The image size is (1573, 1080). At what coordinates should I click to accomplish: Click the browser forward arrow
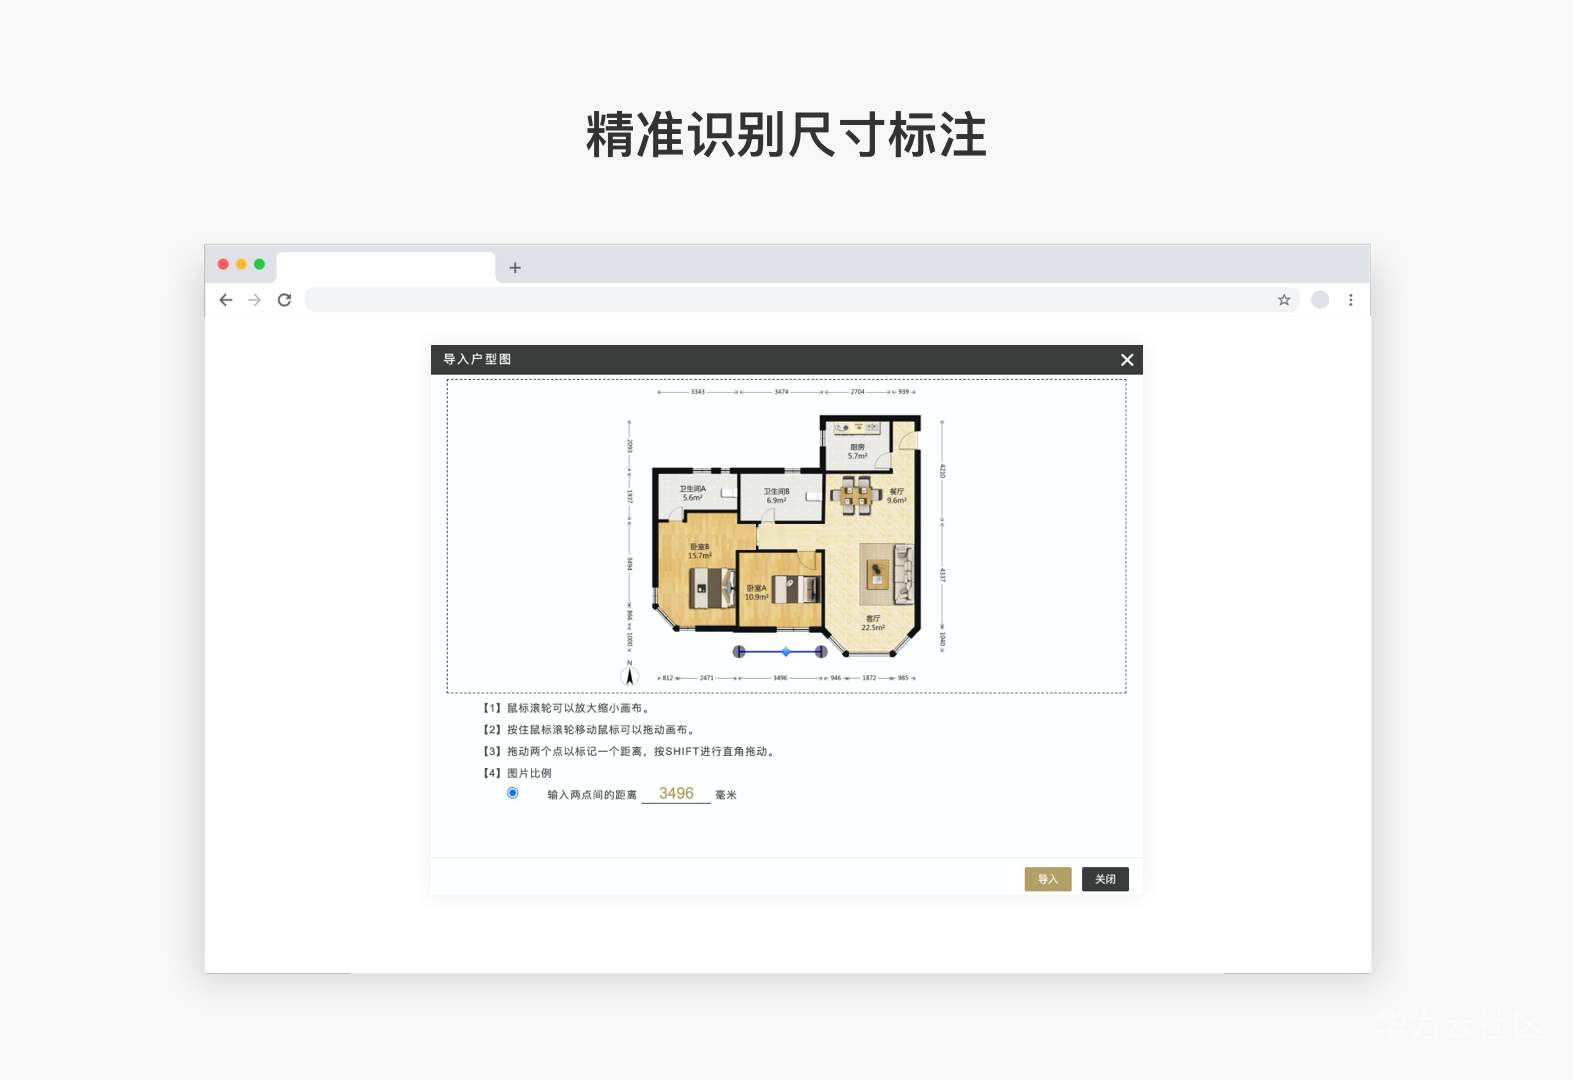pos(255,300)
